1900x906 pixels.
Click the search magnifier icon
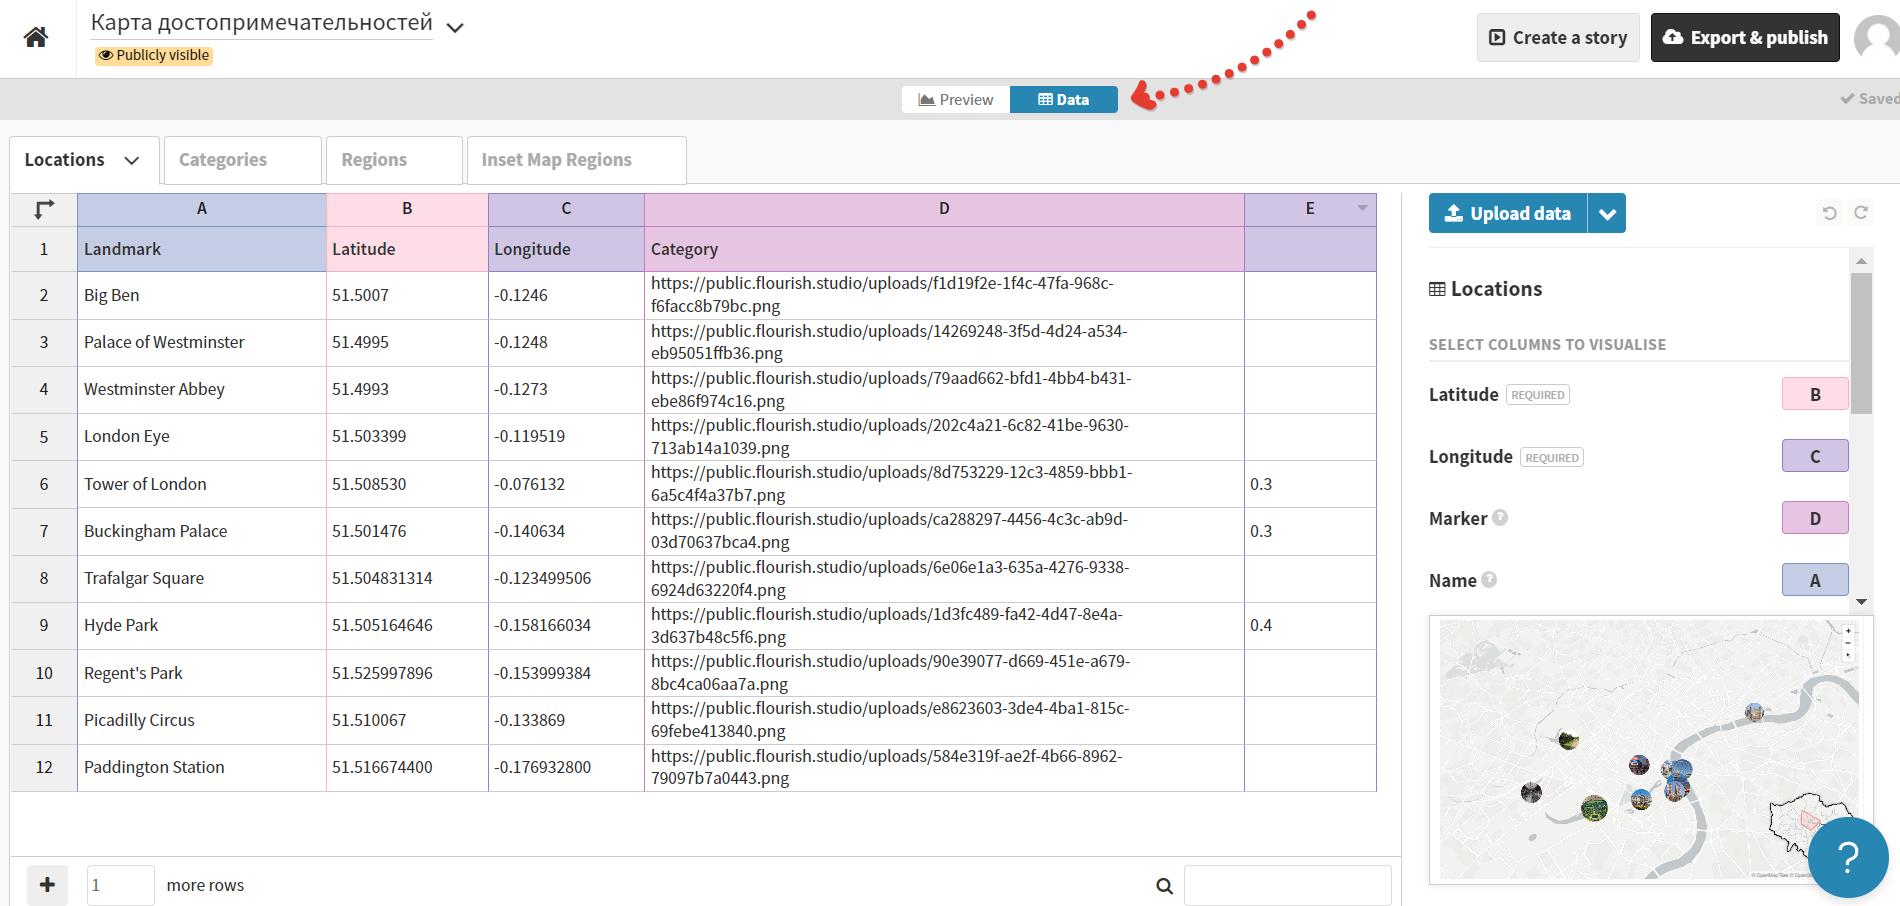(1164, 886)
